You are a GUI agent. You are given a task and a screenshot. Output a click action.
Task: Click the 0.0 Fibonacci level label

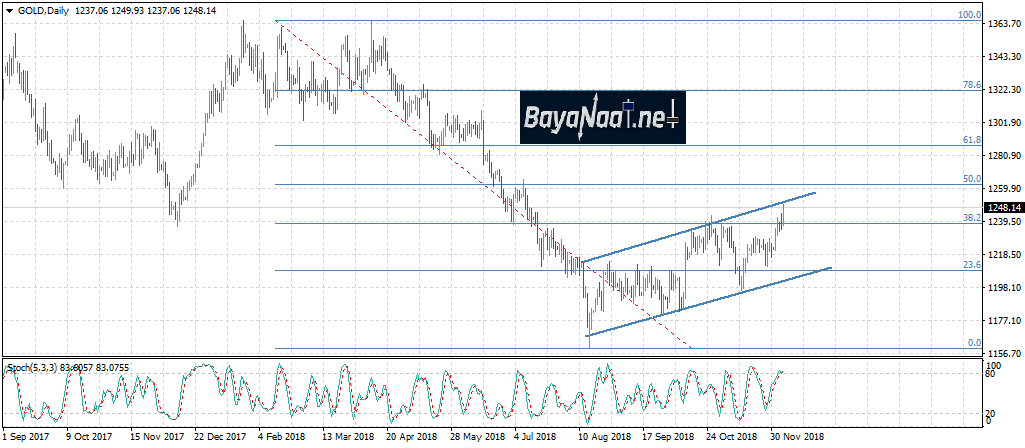pos(973,343)
